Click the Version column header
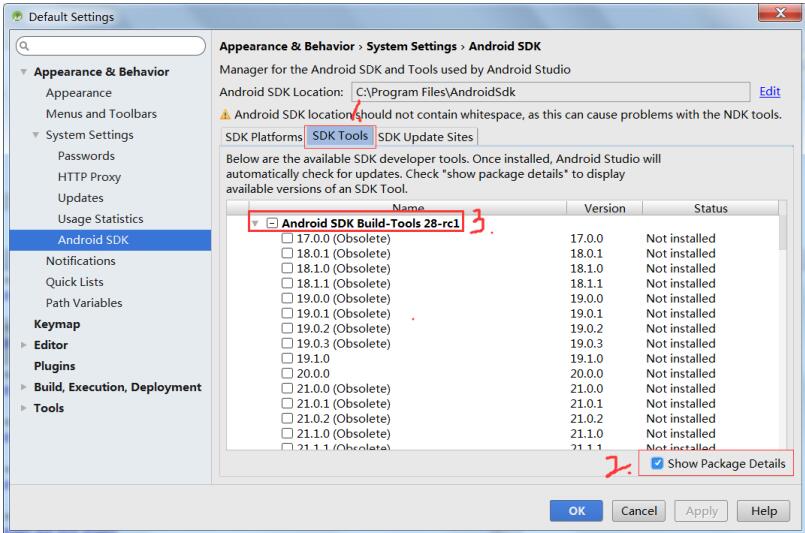The image size is (805, 533). pos(604,208)
